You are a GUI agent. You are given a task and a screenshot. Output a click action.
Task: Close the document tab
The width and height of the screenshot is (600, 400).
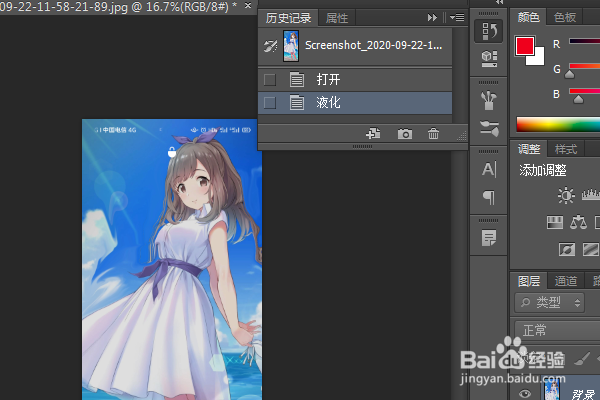point(248,5)
